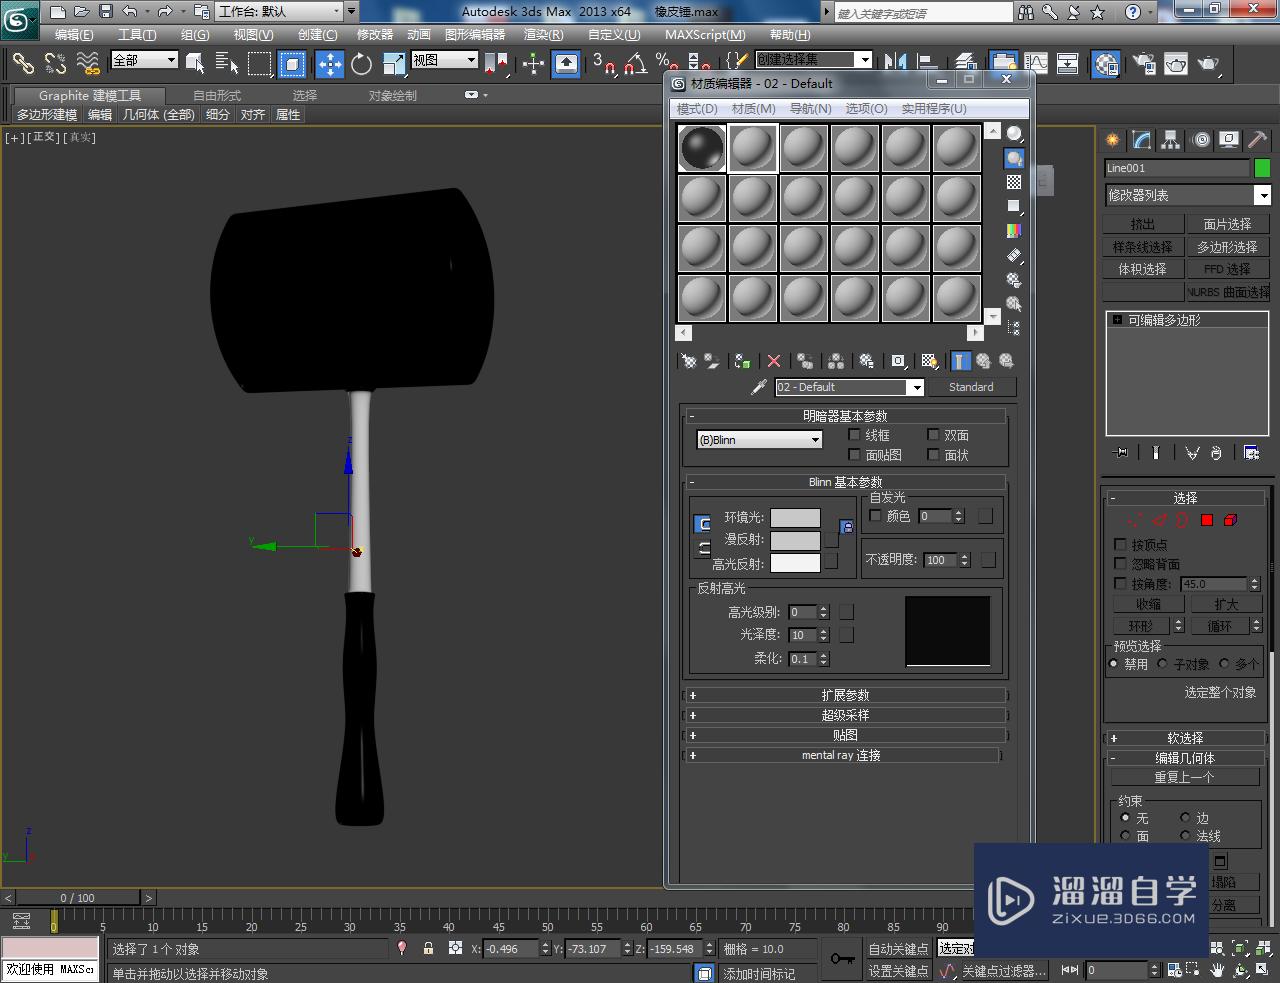Click Reset Map/Mtl red X icon

click(774, 361)
